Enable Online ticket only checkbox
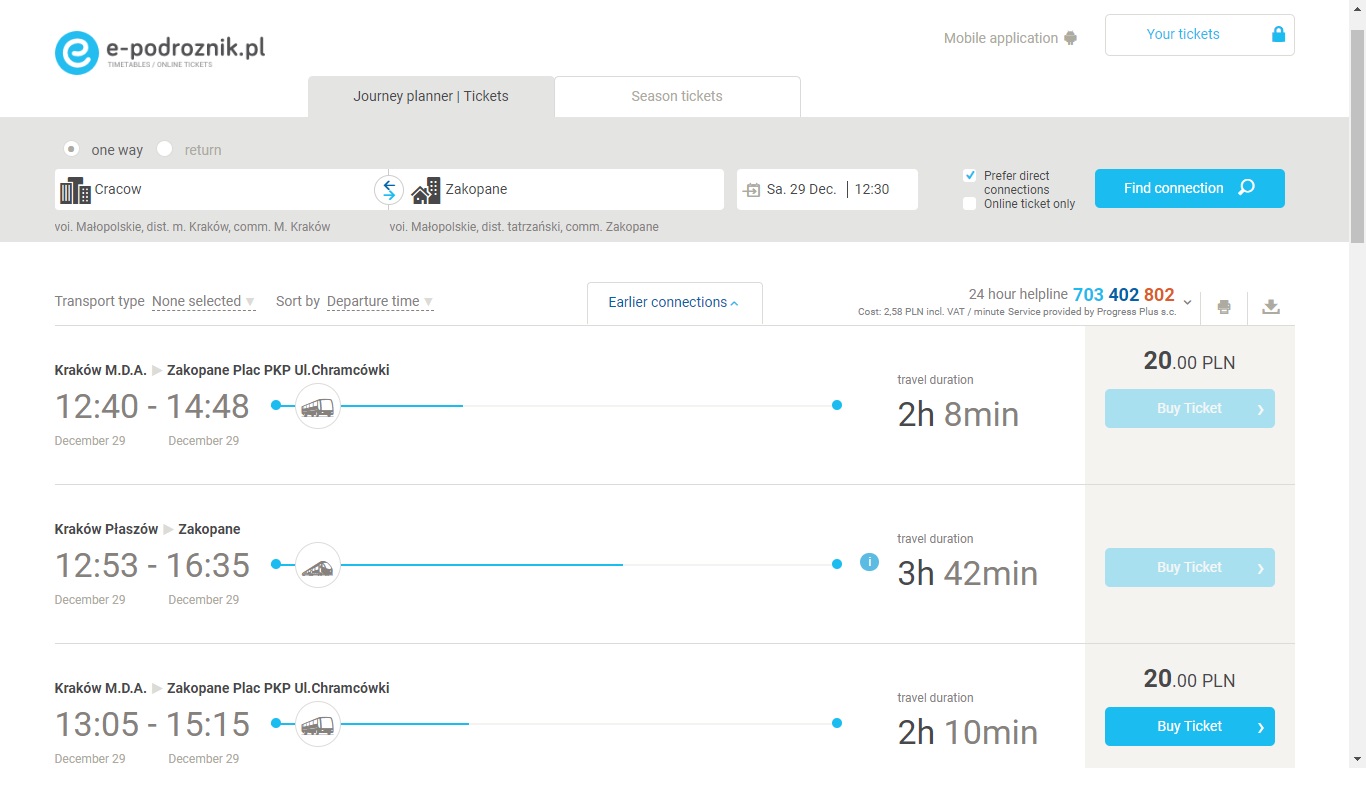This screenshot has height=795, width=1366. pos(969,204)
